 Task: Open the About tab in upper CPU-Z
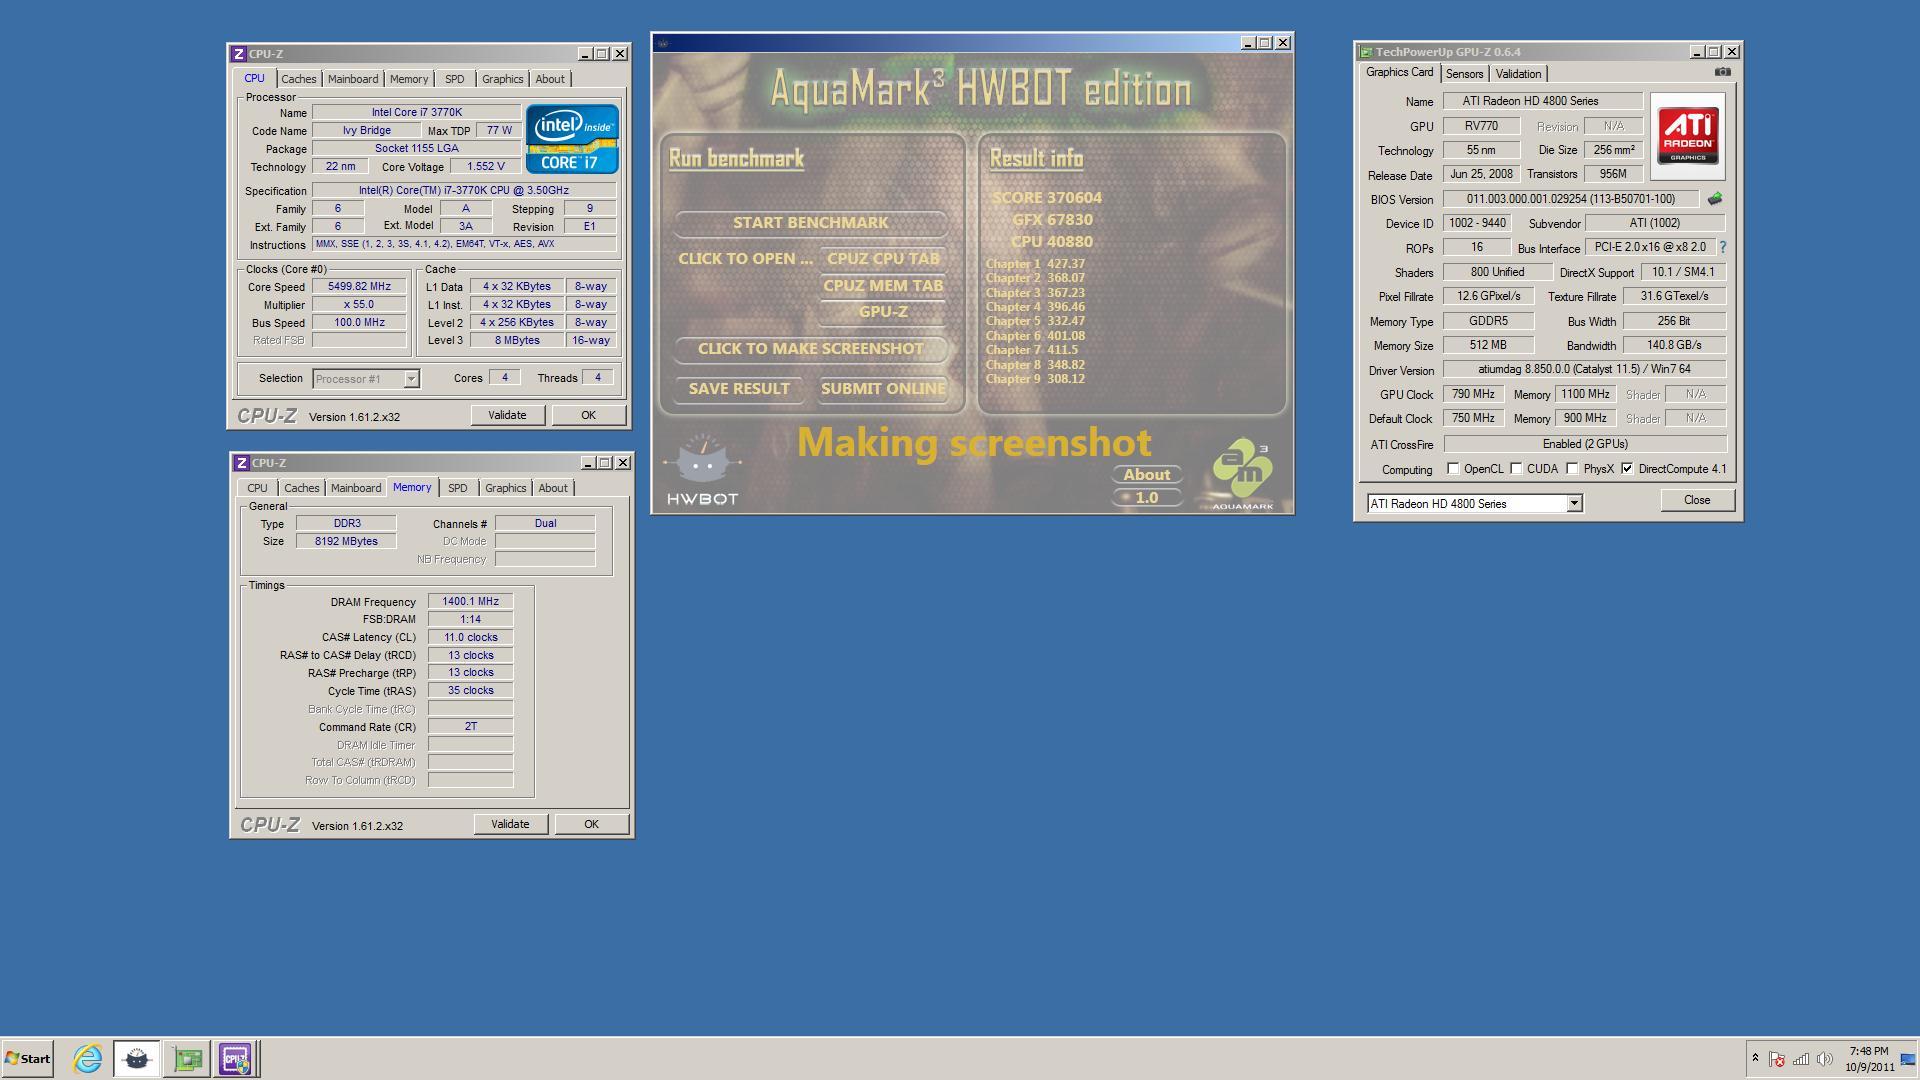550,79
